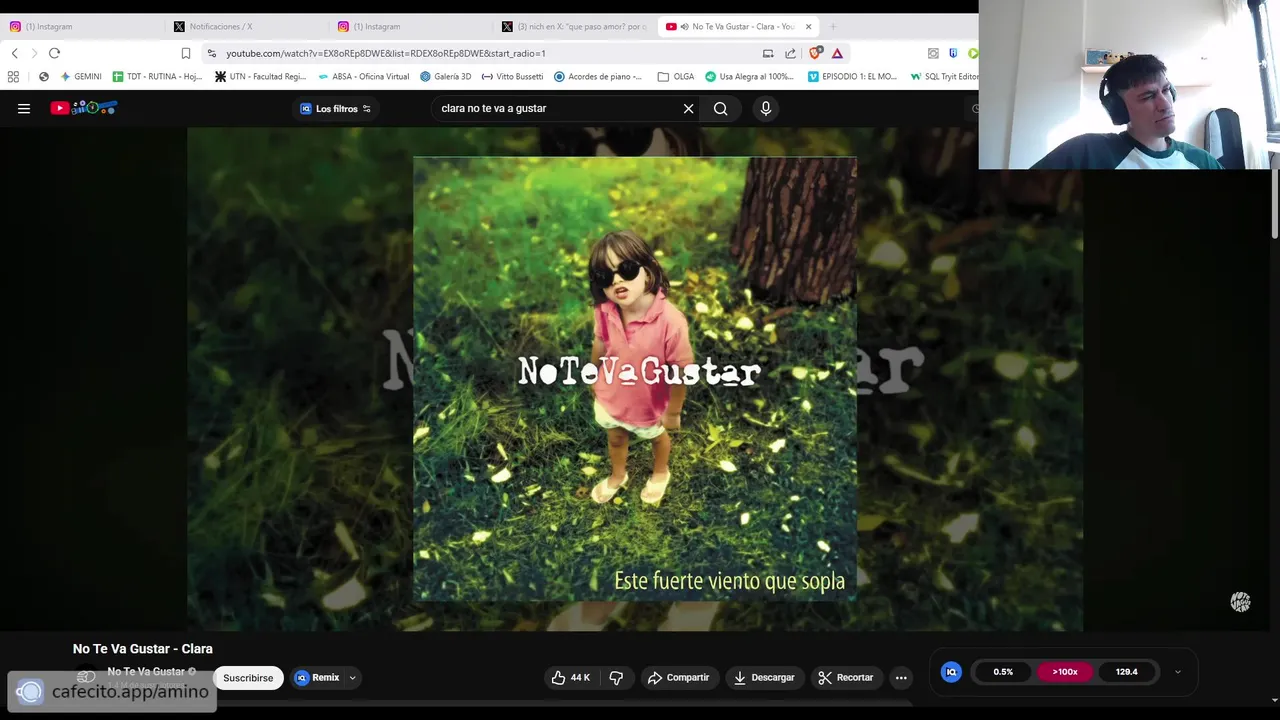Click the Remix button
1280x720 pixels.
click(317, 678)
